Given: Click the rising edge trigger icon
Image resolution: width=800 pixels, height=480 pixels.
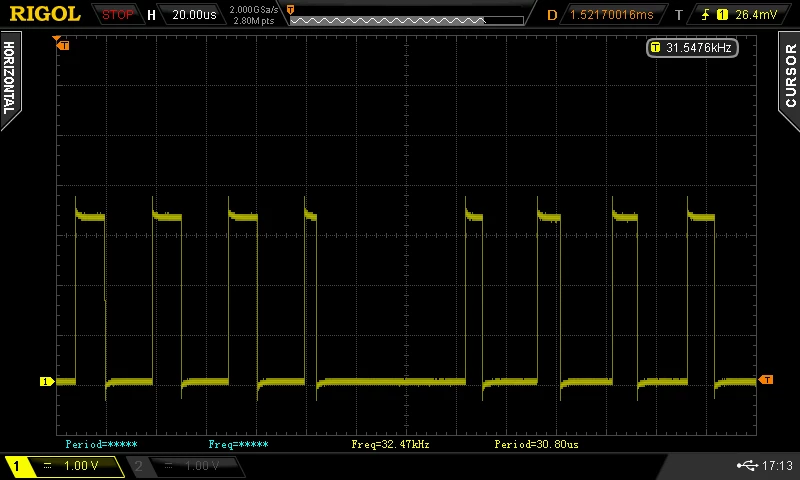Looking at the screenshot, I should (706, 15).
